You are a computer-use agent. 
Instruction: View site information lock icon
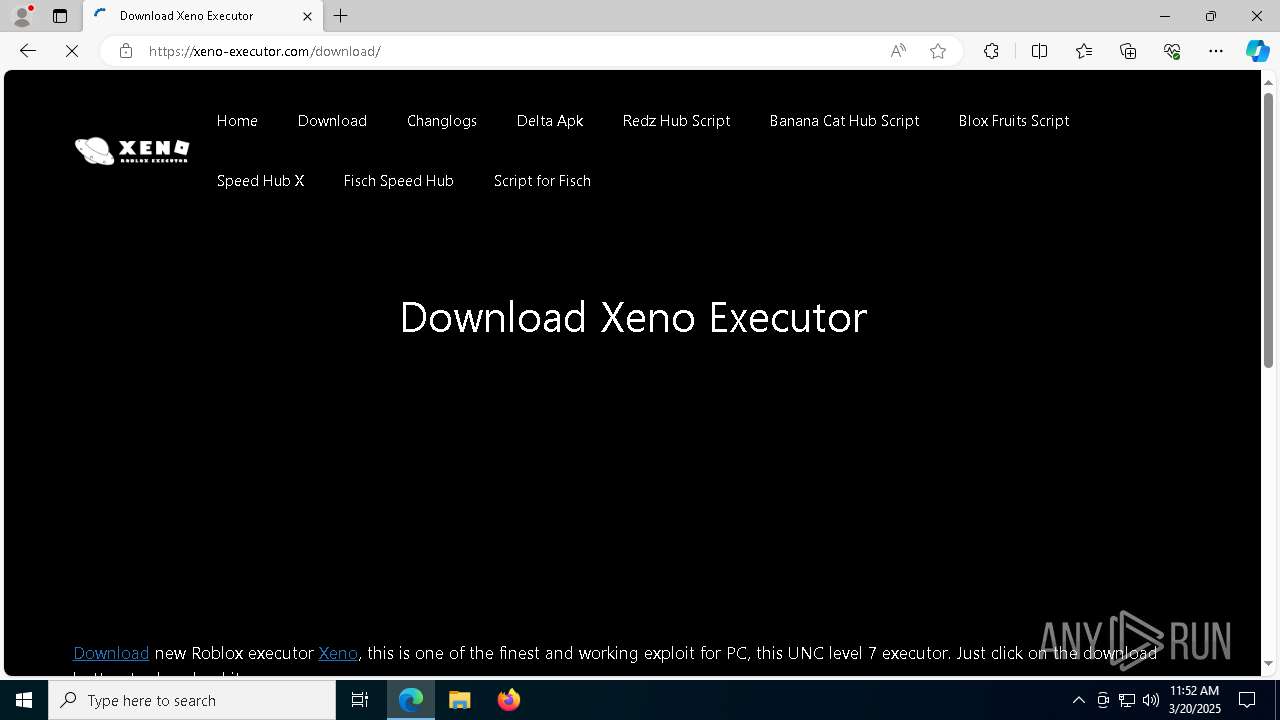(125, 51)
